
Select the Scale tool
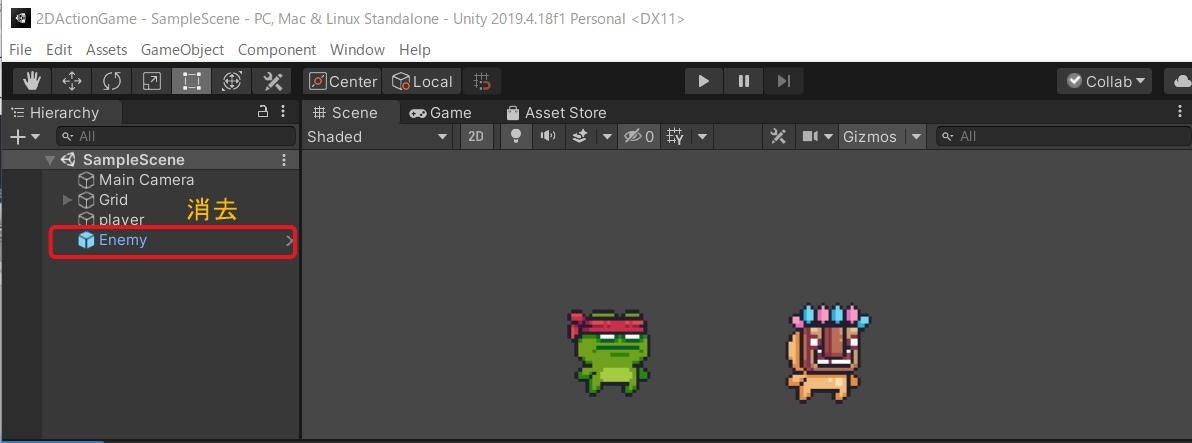point(152,81)
